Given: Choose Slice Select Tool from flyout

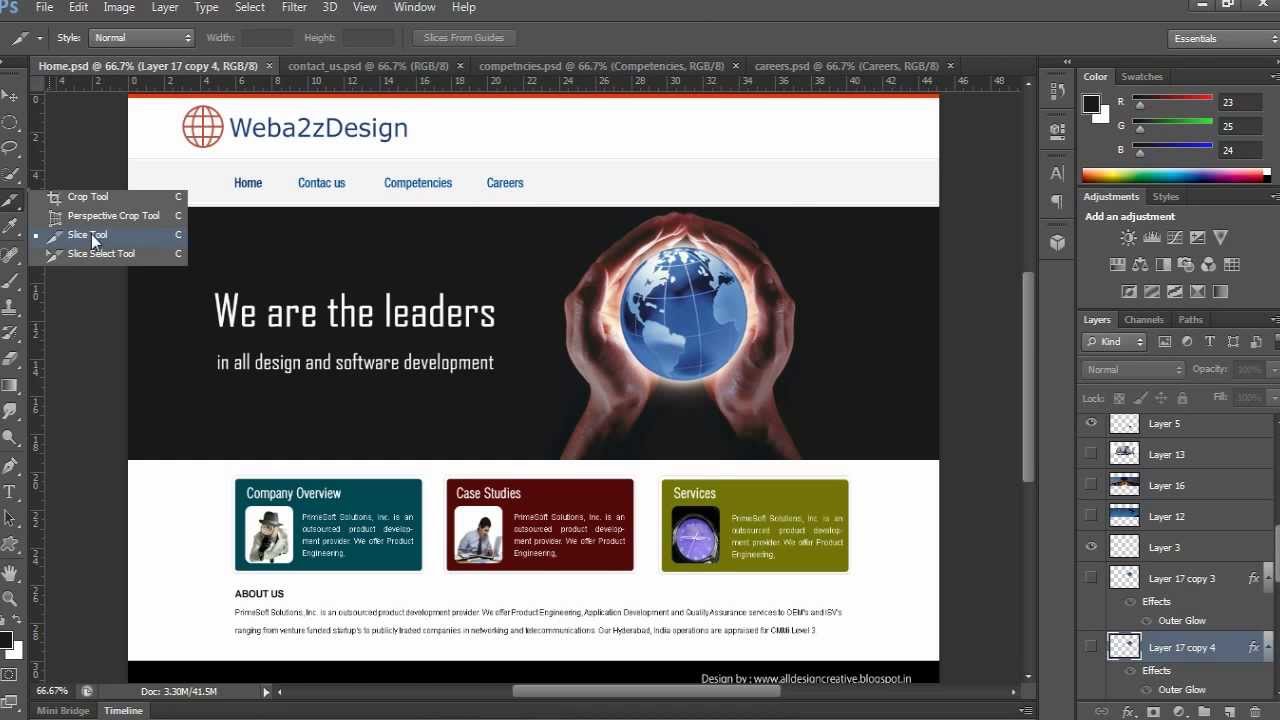Looking at the screenshot, I should point(101,254).
